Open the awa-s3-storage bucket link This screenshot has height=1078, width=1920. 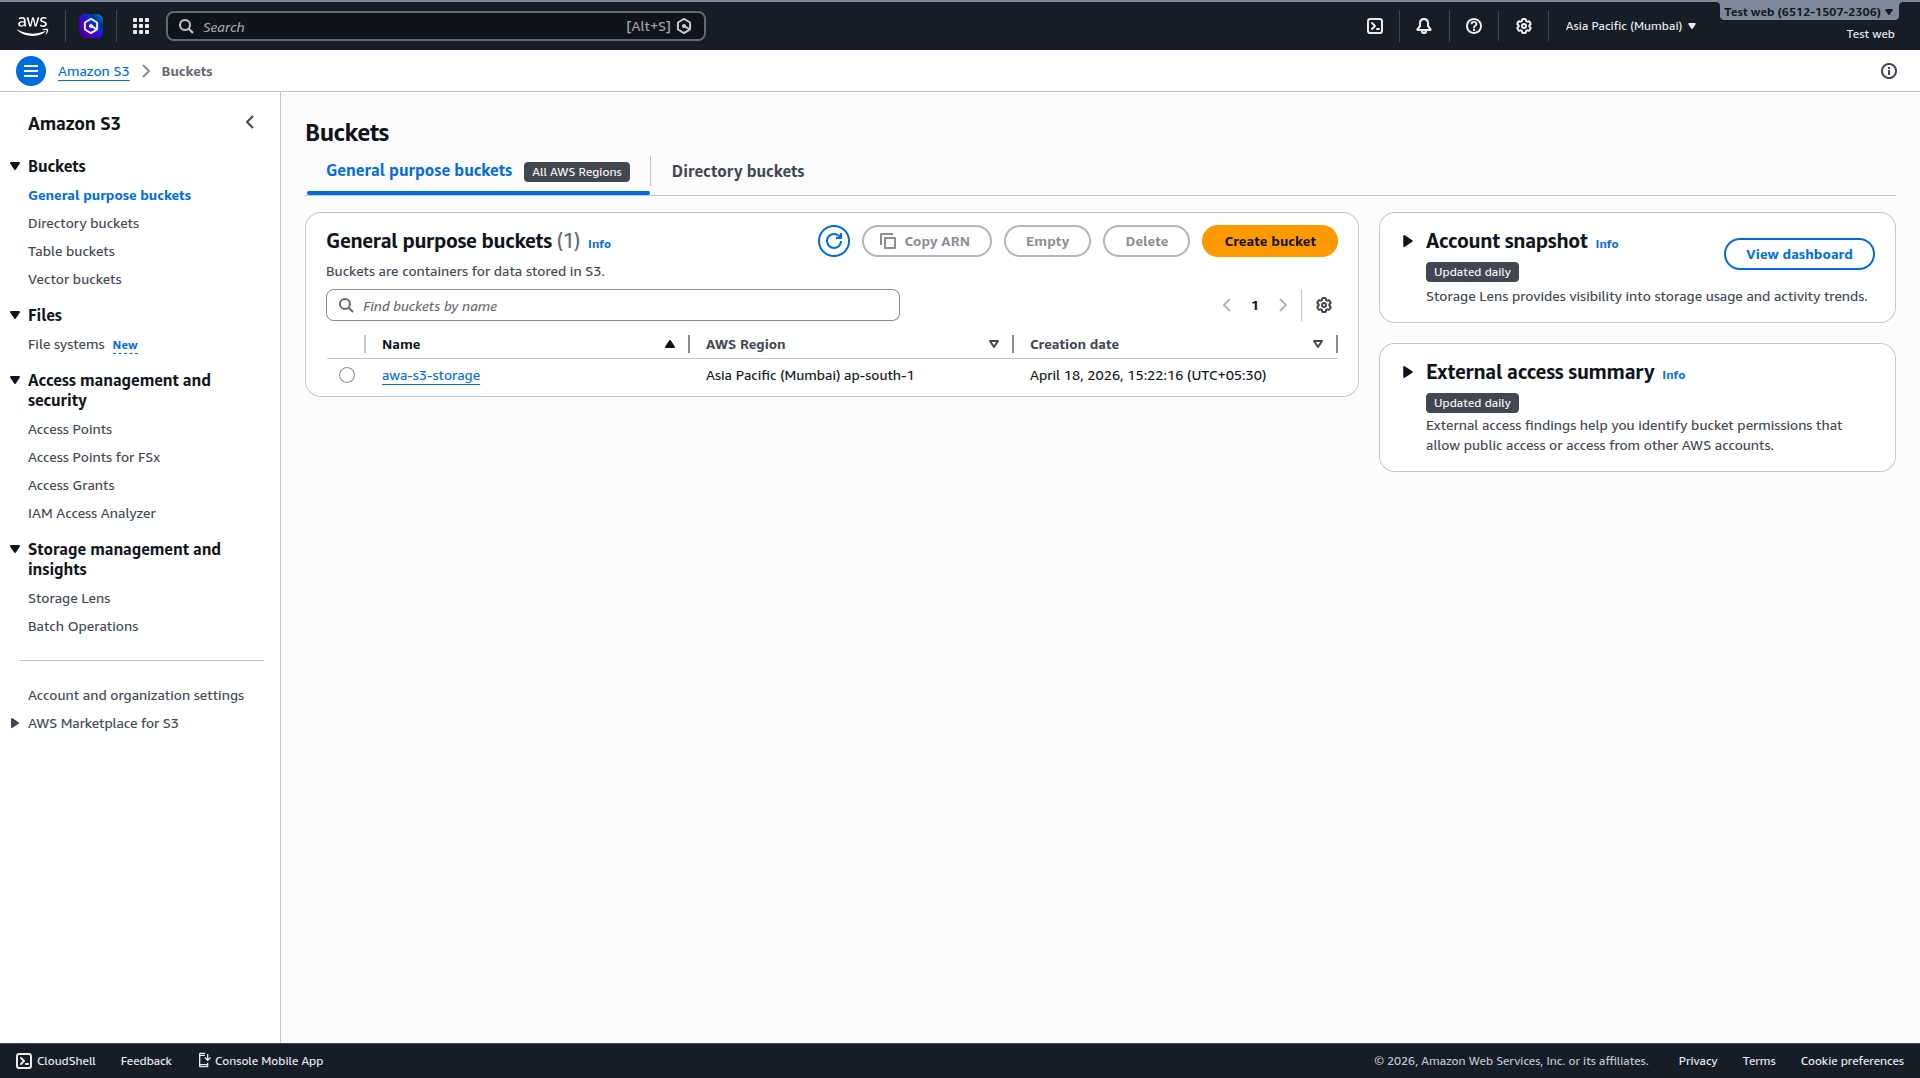431,375
